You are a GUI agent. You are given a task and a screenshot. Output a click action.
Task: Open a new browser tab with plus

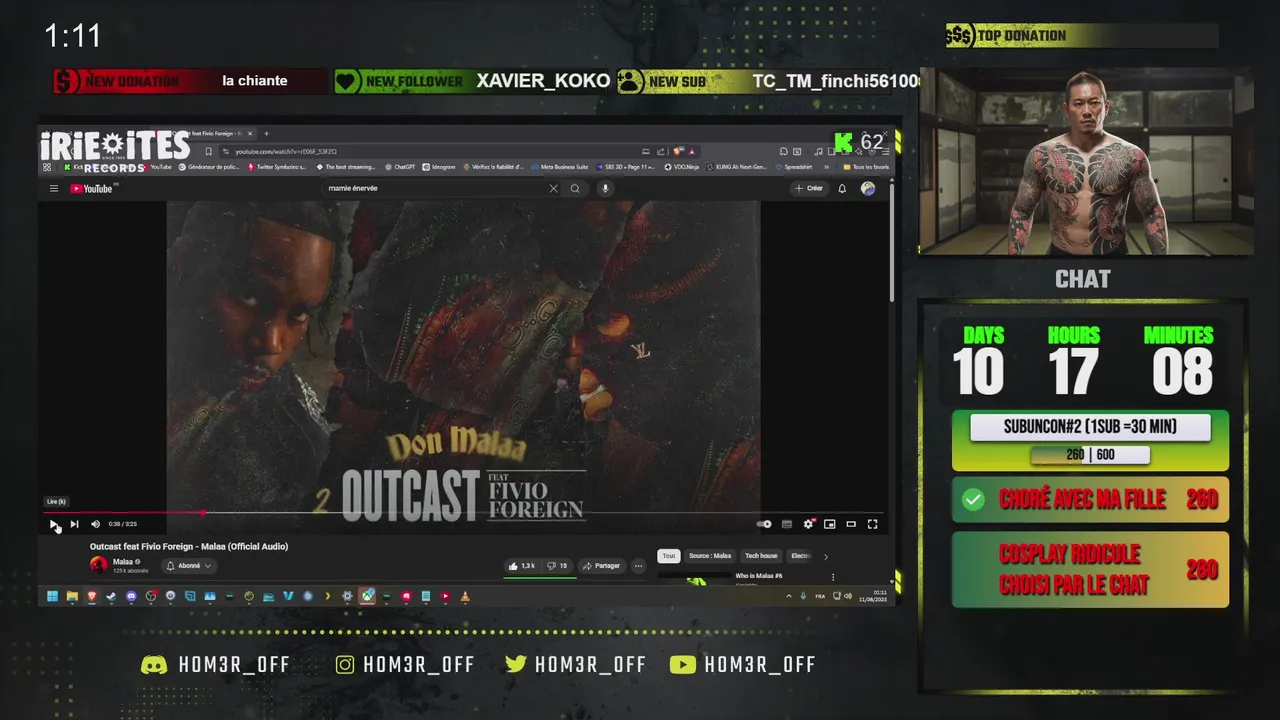tap(266, 133)
